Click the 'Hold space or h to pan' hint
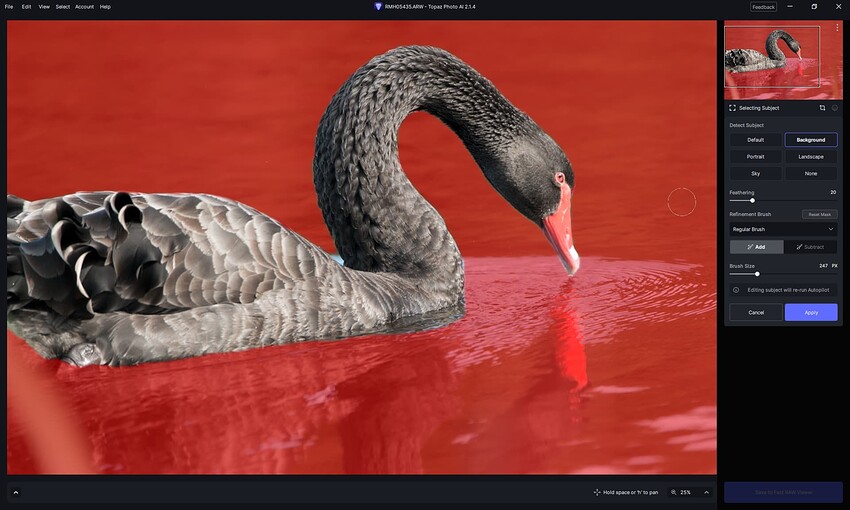The height and width of the screenshot is (510, 850). [x=630, y=492]
